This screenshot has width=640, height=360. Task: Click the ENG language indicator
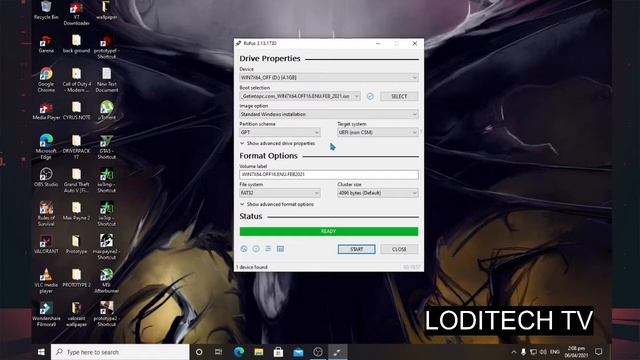555,352
